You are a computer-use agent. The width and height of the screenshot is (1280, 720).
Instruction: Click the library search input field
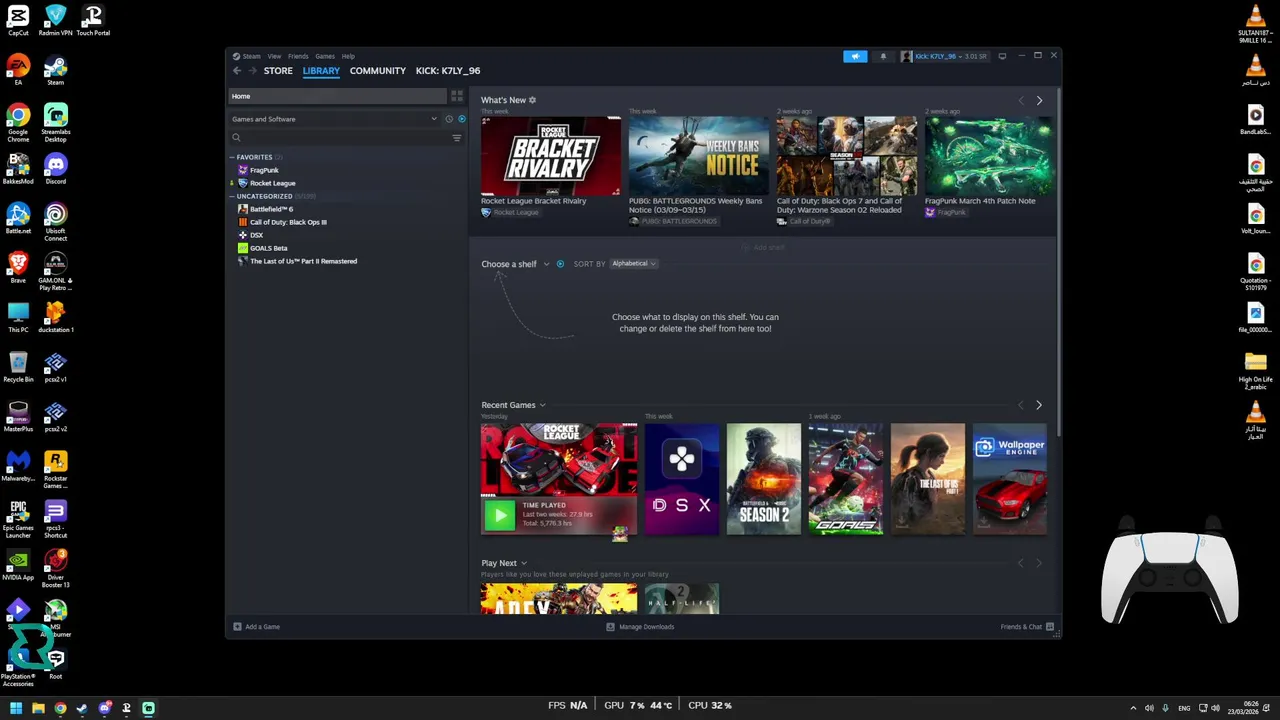pos(345,138)
